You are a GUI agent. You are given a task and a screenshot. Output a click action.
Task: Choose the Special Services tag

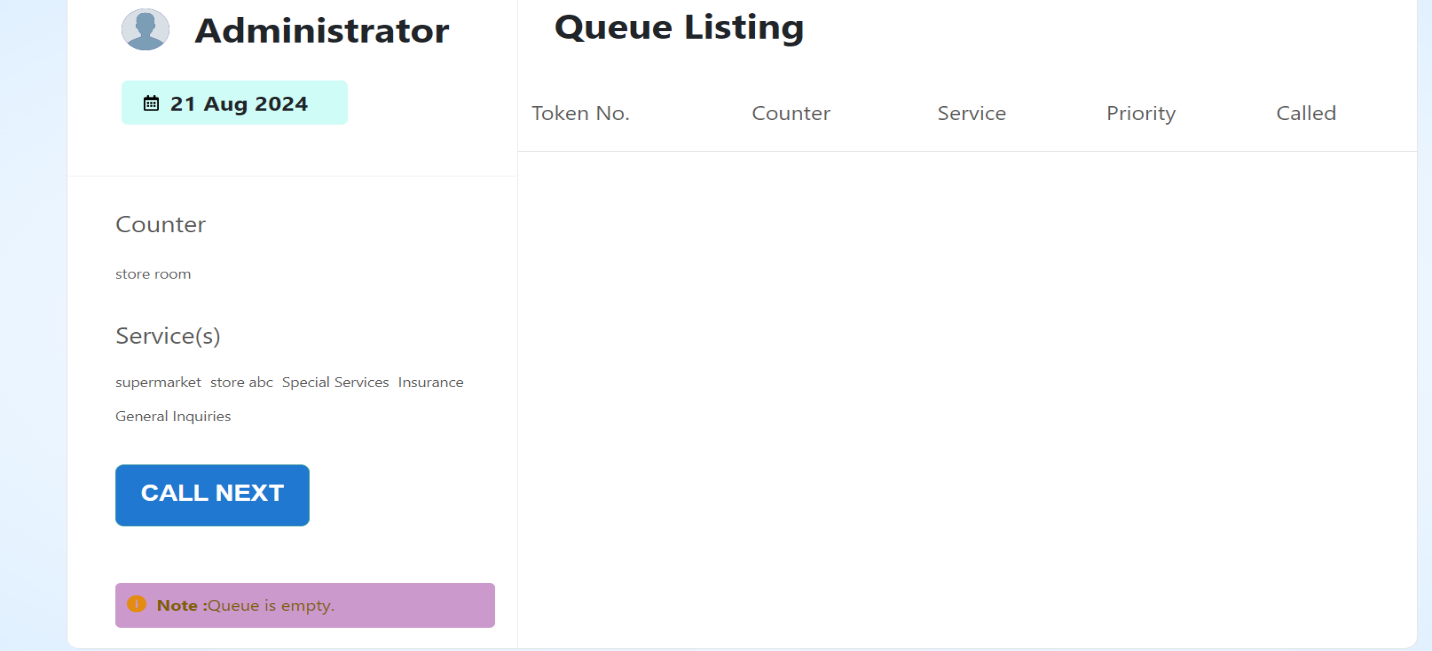335,382
